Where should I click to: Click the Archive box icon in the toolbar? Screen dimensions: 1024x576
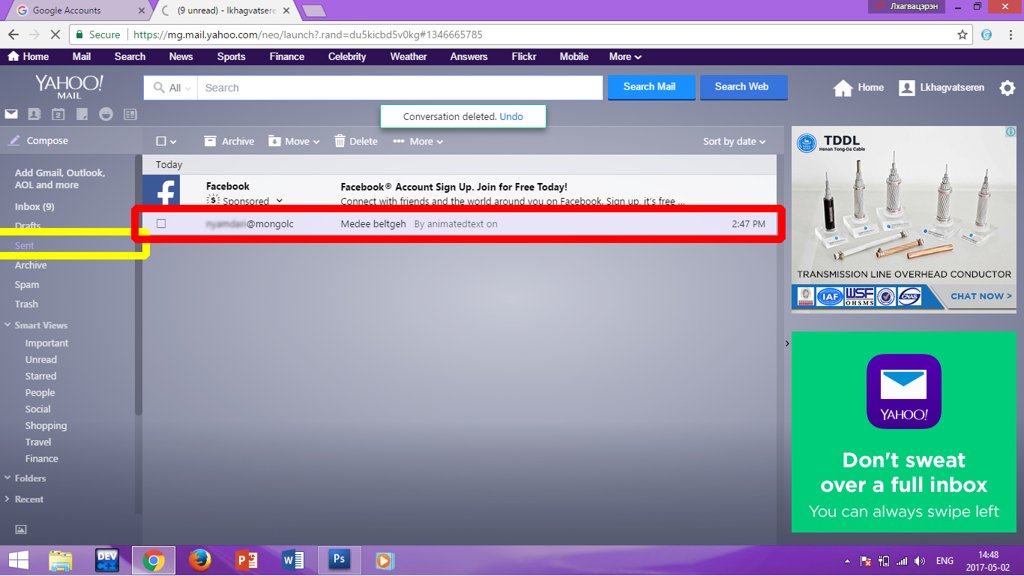coord(210,141)
